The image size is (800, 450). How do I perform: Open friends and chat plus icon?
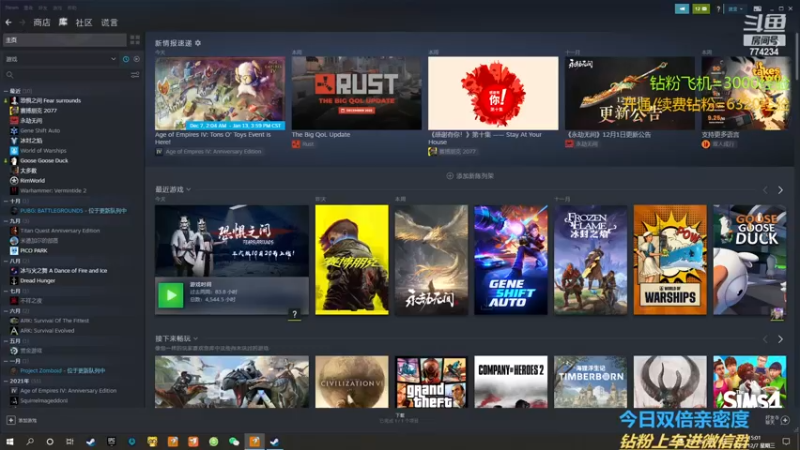[x=785, y=420]
